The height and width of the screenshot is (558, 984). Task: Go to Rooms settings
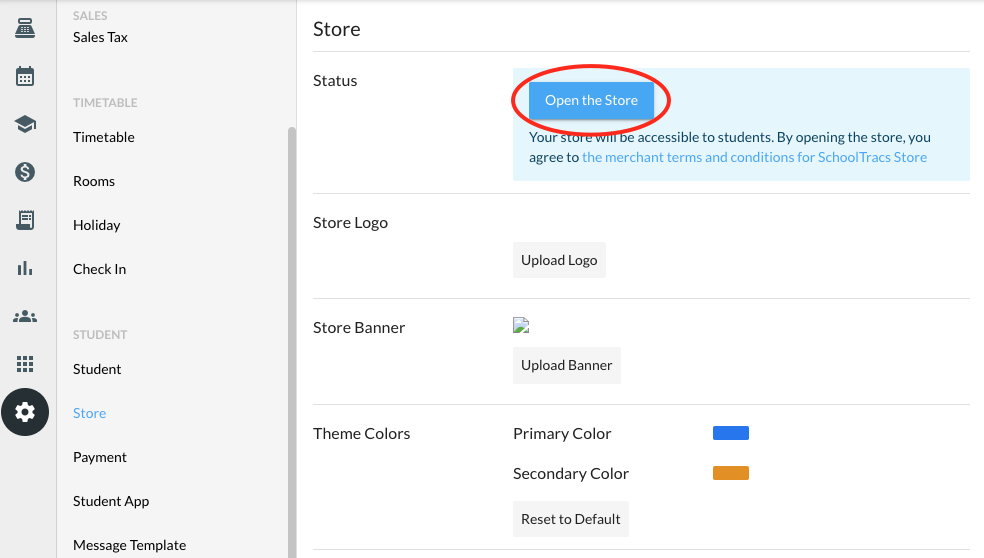point(94,181)
